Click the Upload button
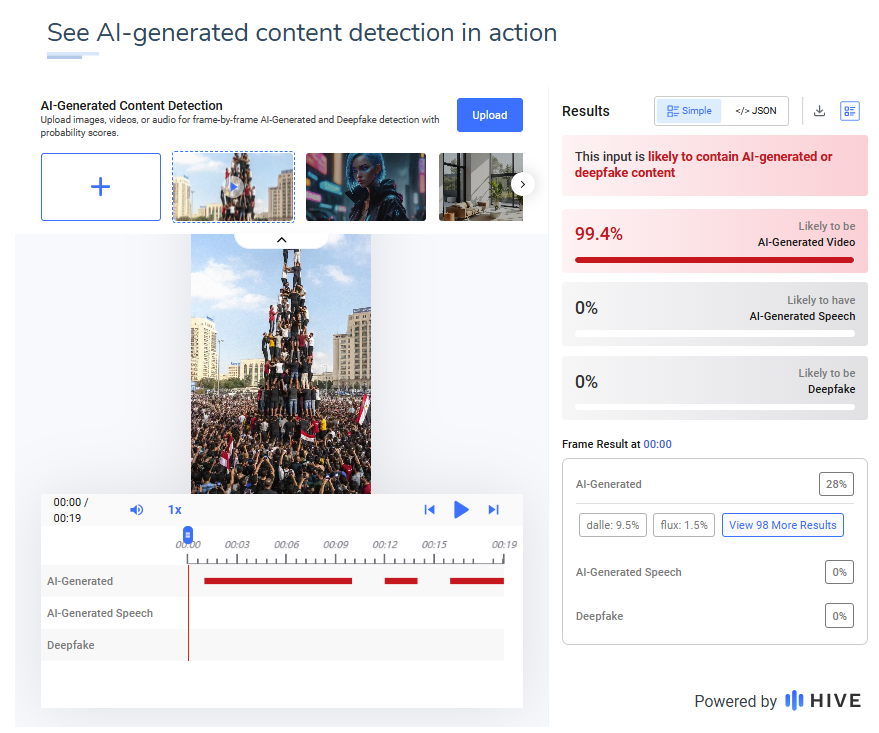Image resolution: width=879 pixels, height=733 pixels. (489, 115)
